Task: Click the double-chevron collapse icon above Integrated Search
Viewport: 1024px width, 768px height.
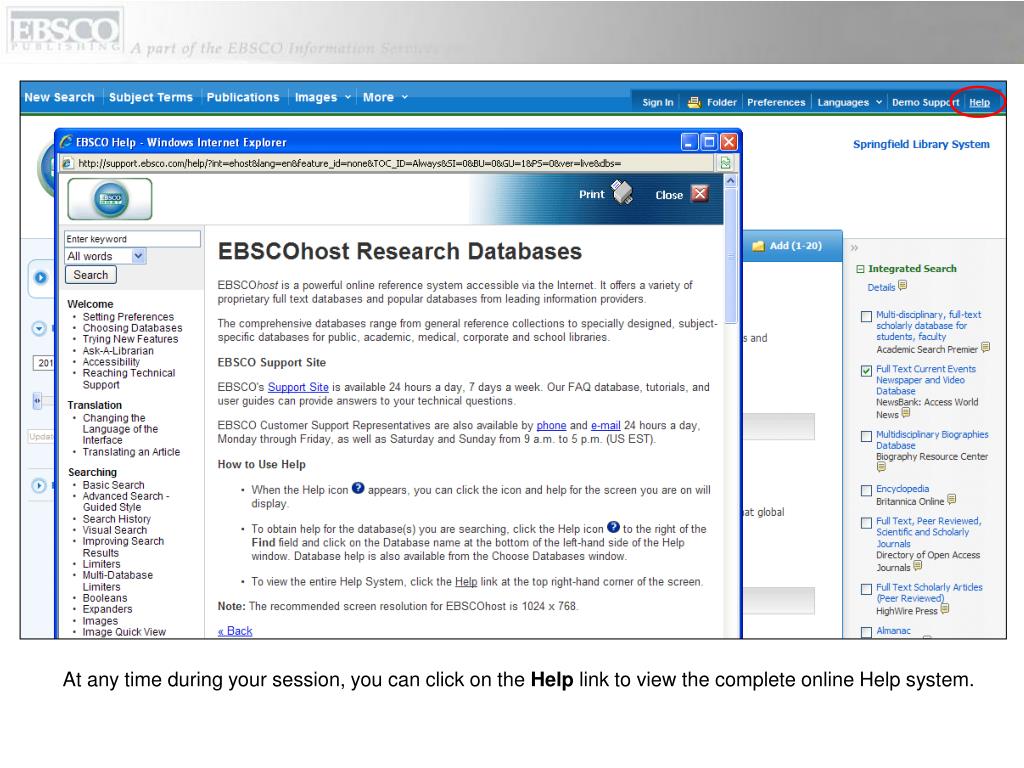Action: tap(854, 248)
